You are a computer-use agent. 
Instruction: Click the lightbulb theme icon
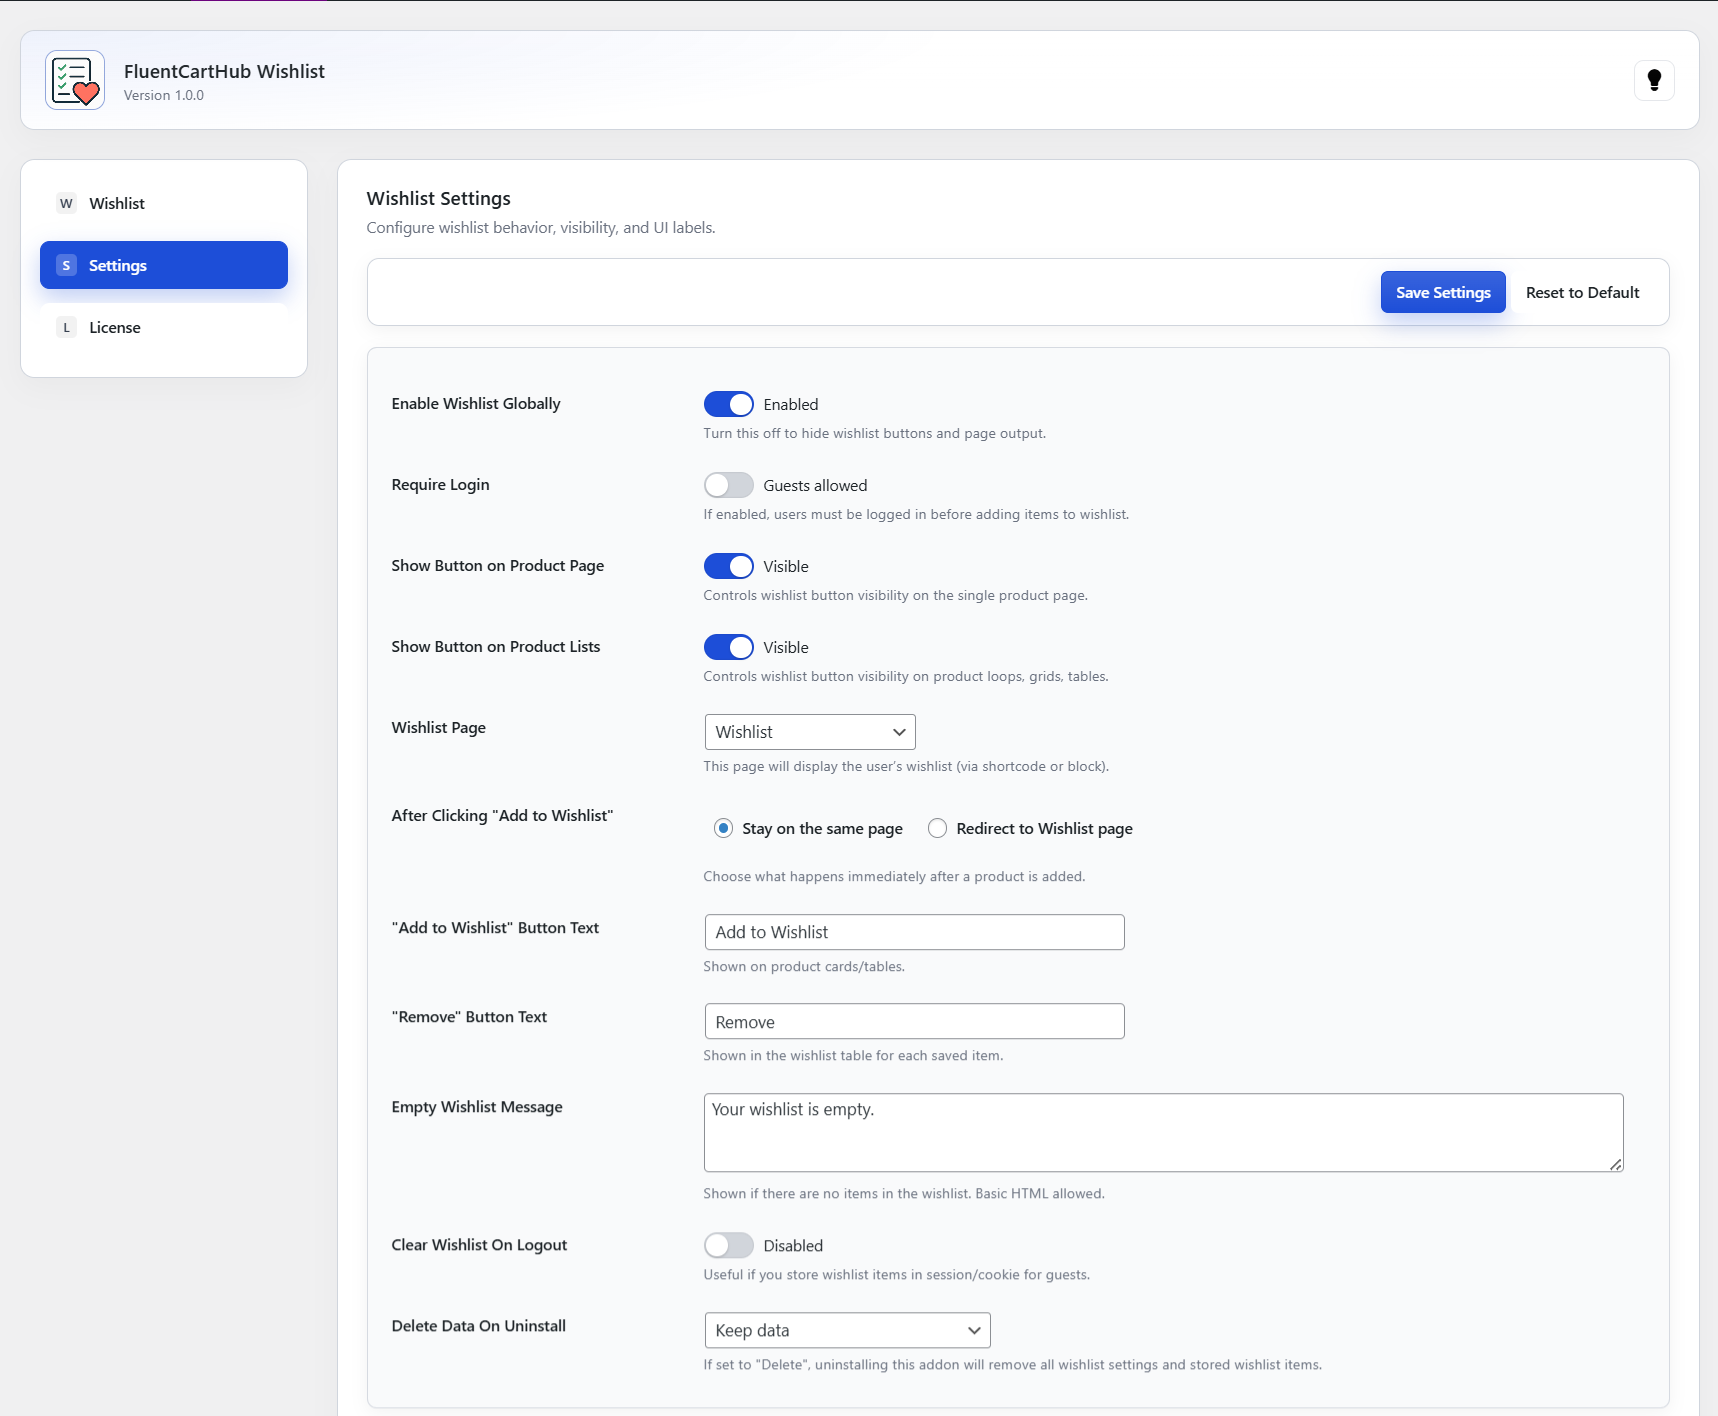1654,80
